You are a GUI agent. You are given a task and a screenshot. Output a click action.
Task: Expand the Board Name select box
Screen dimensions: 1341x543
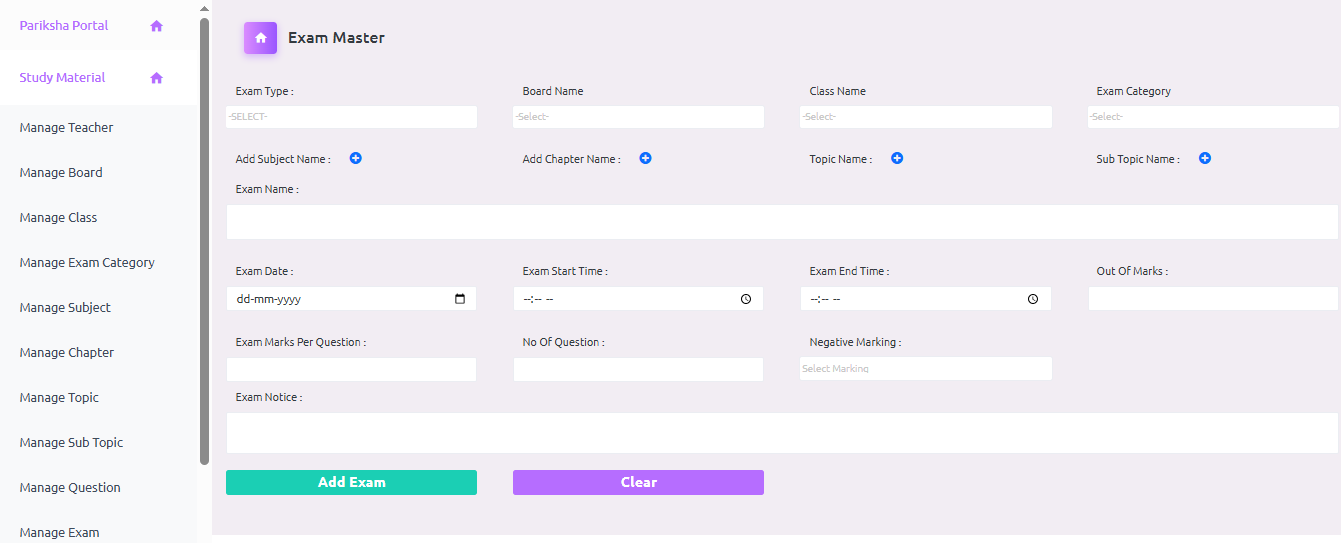coord(638,117)
